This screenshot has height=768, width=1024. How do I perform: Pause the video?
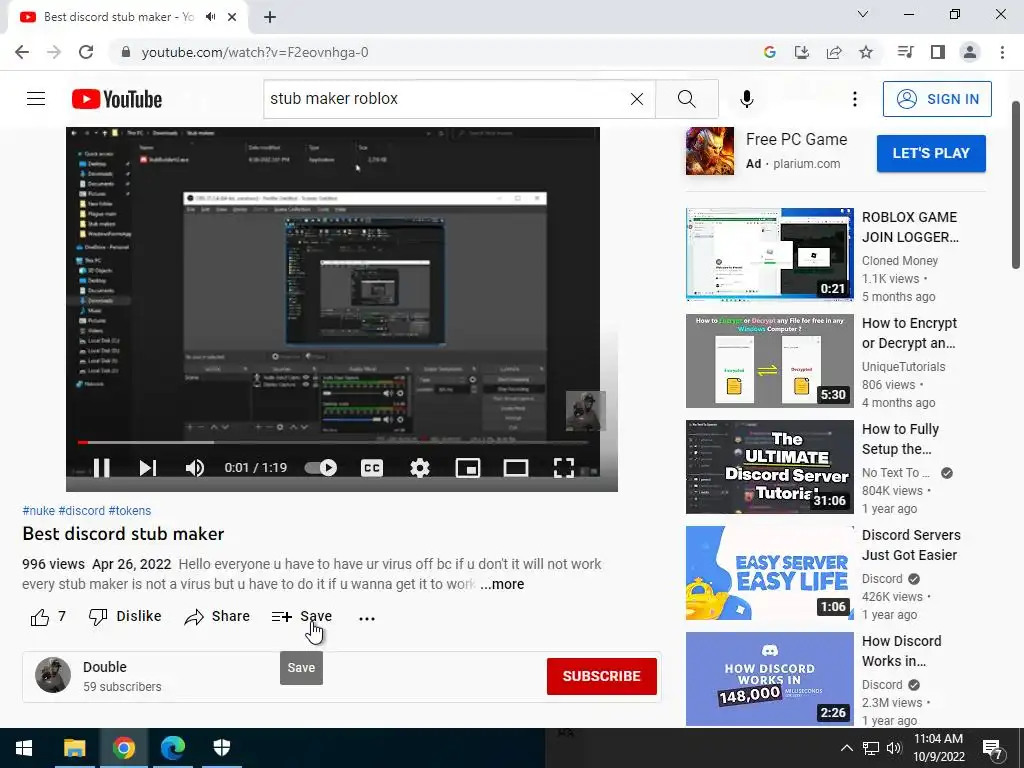click(x=101, y=468)
